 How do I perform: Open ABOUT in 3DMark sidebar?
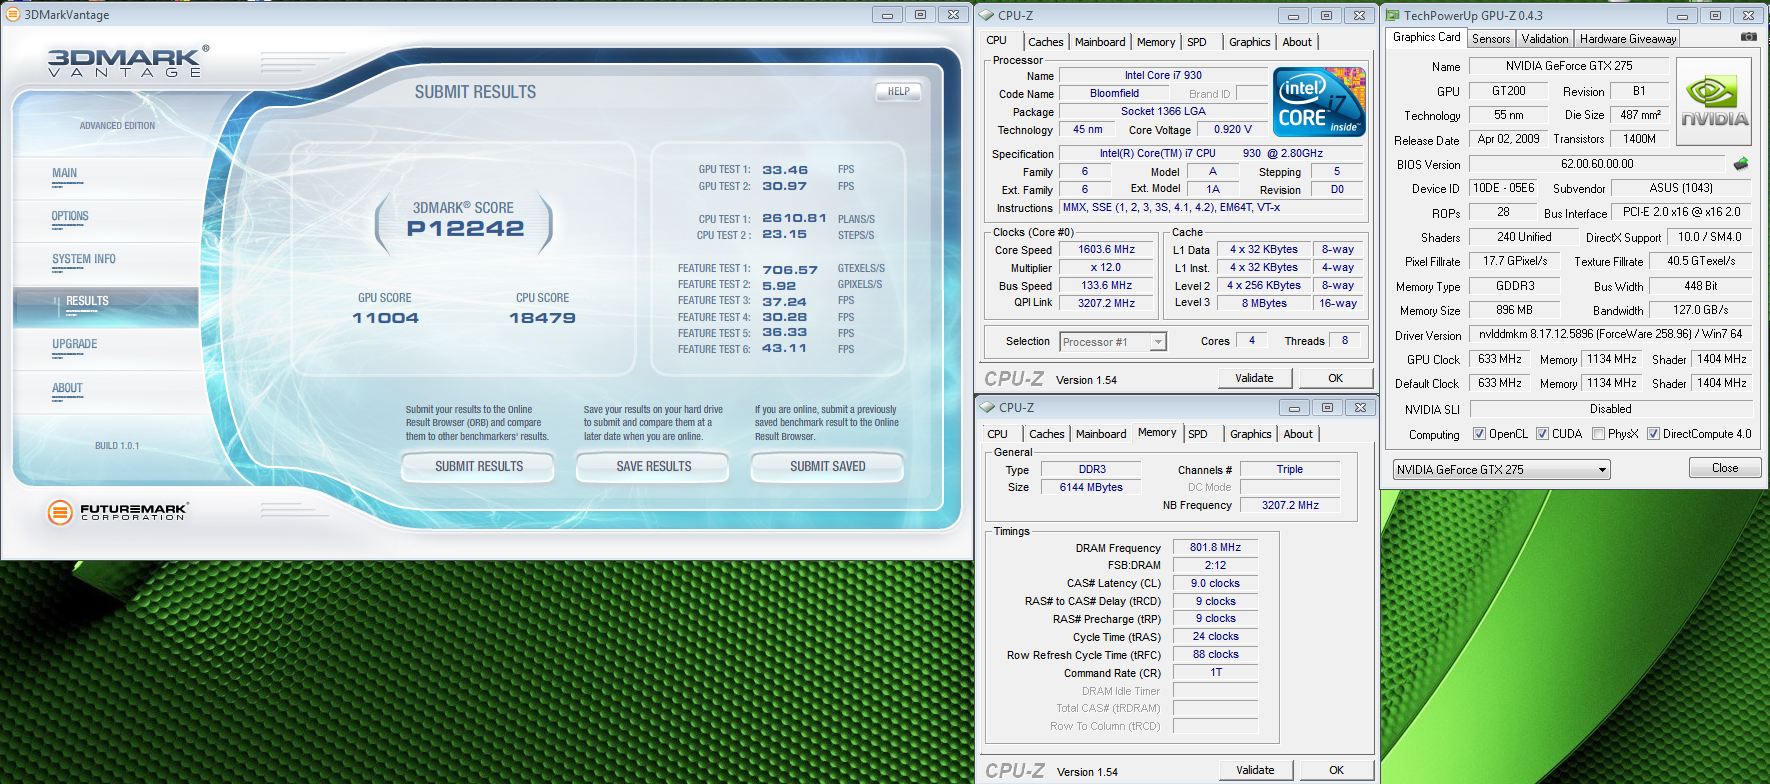(x=67, y=389)
